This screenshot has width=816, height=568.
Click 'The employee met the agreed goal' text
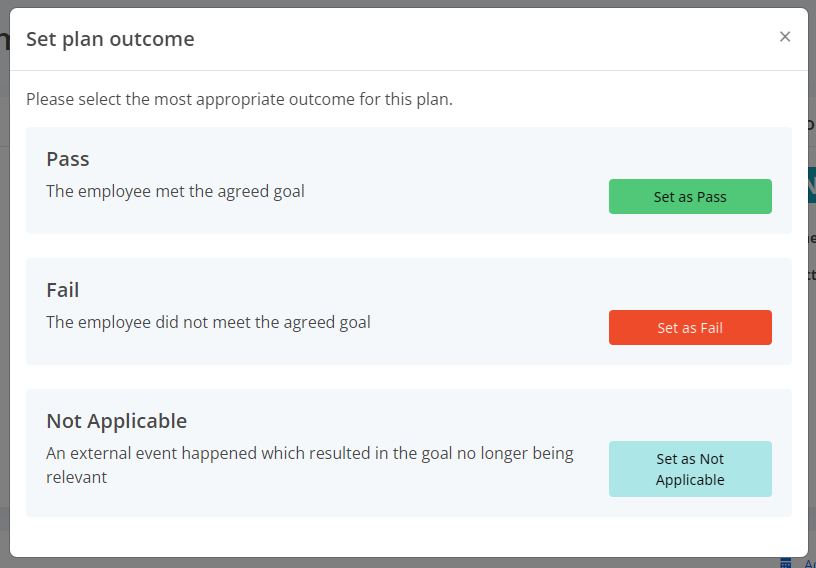click(x=175, y=191)
